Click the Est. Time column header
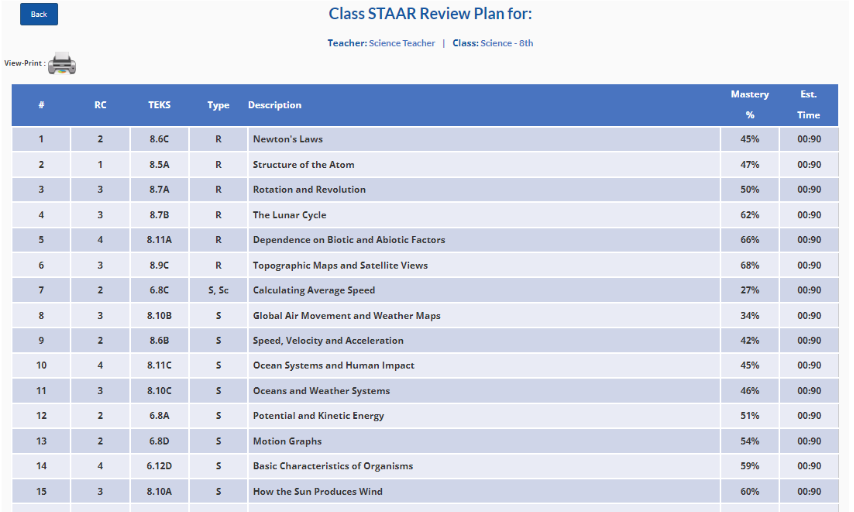854x512 pixels. pos(808,105)
